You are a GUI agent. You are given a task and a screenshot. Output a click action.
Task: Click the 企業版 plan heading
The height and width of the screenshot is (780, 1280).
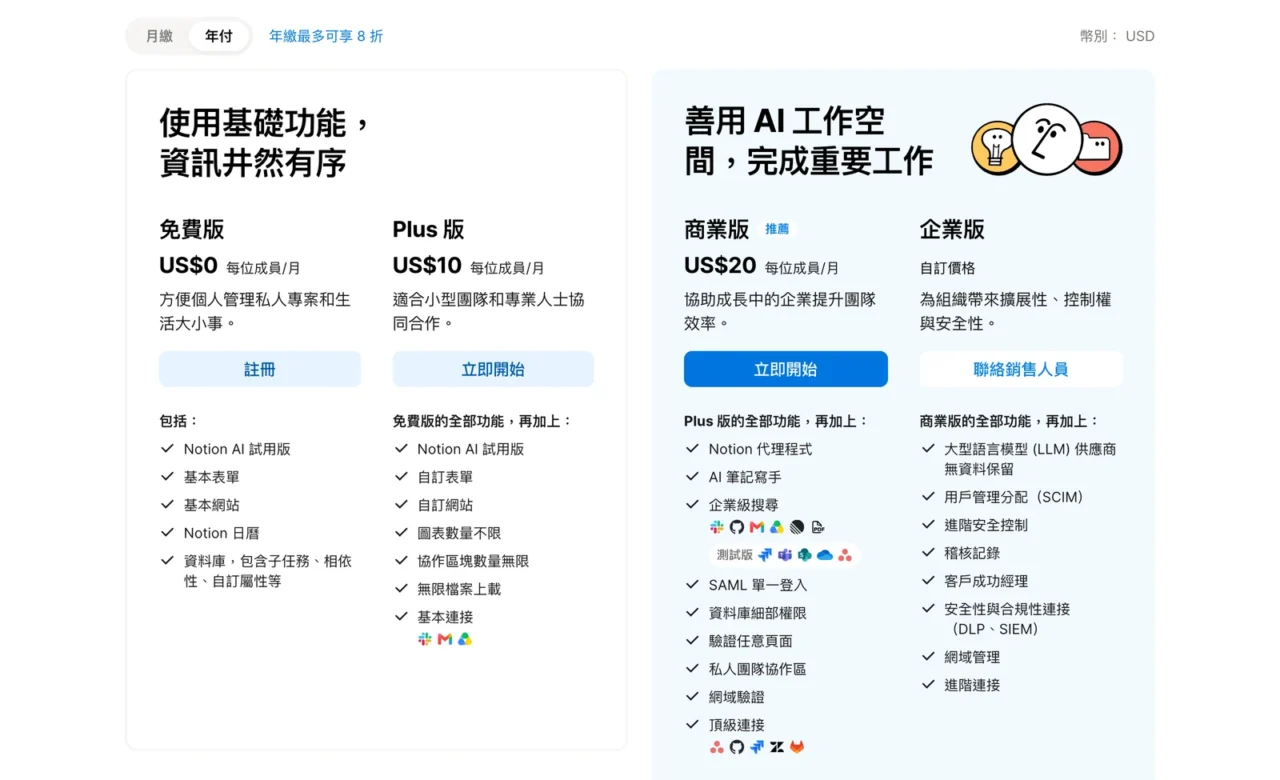pyautogui.click(x=952, y=229)
